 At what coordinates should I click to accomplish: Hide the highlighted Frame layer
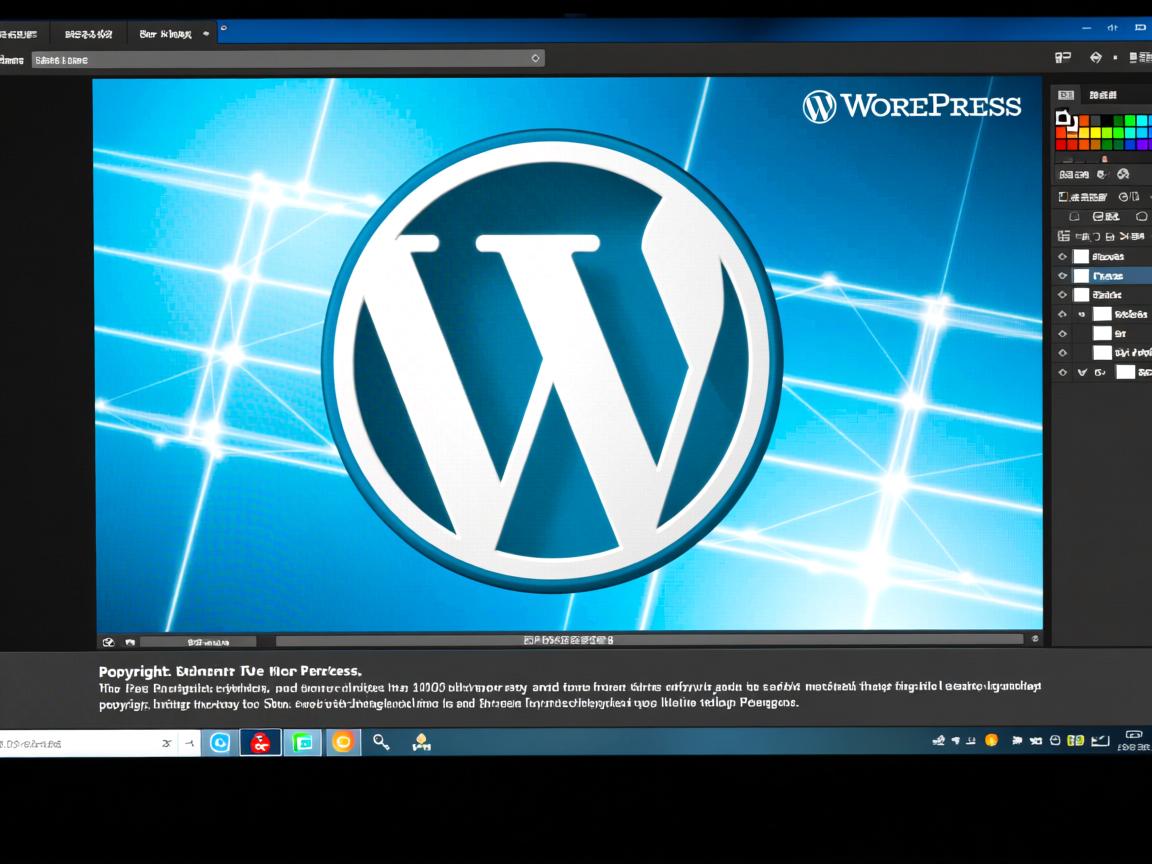pyautogui.click(x=1064, y=275)
